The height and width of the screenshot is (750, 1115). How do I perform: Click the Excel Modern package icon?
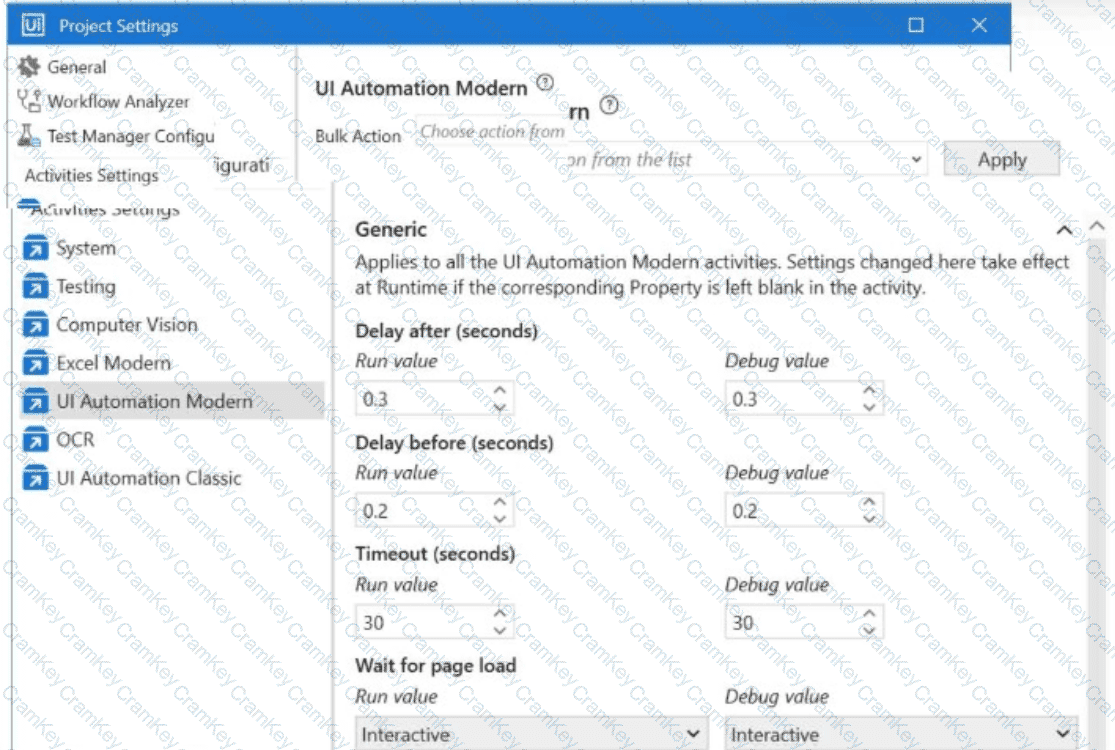(36, 363)
